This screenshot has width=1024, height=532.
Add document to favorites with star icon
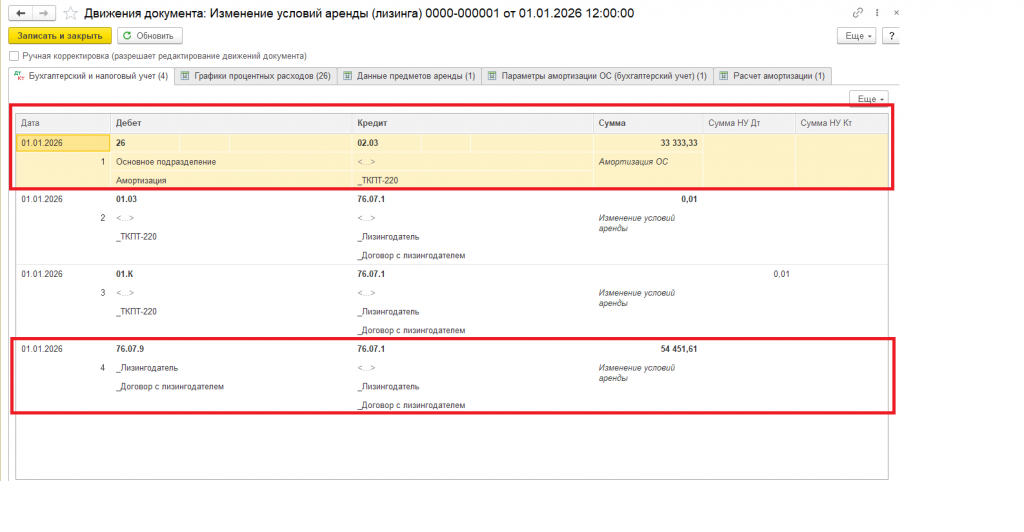(71, 13)
